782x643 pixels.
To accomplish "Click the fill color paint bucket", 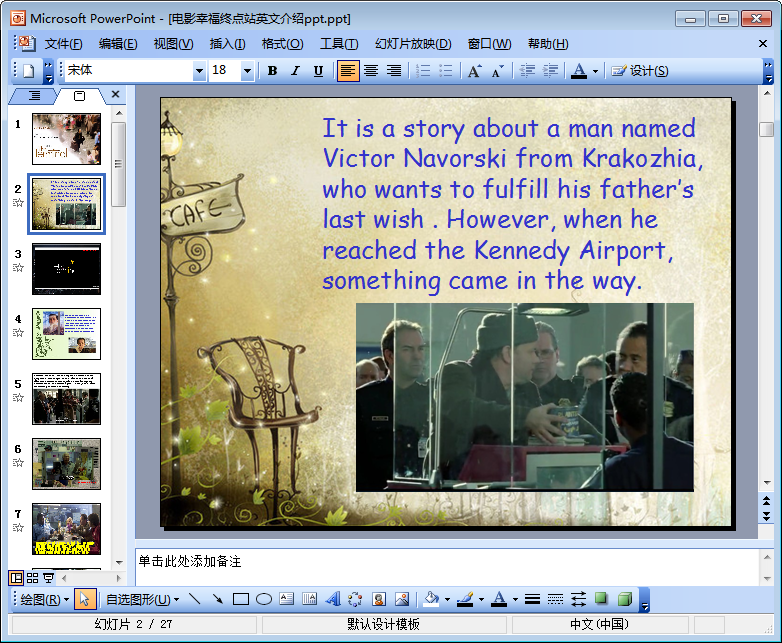I will coord(431,599).
